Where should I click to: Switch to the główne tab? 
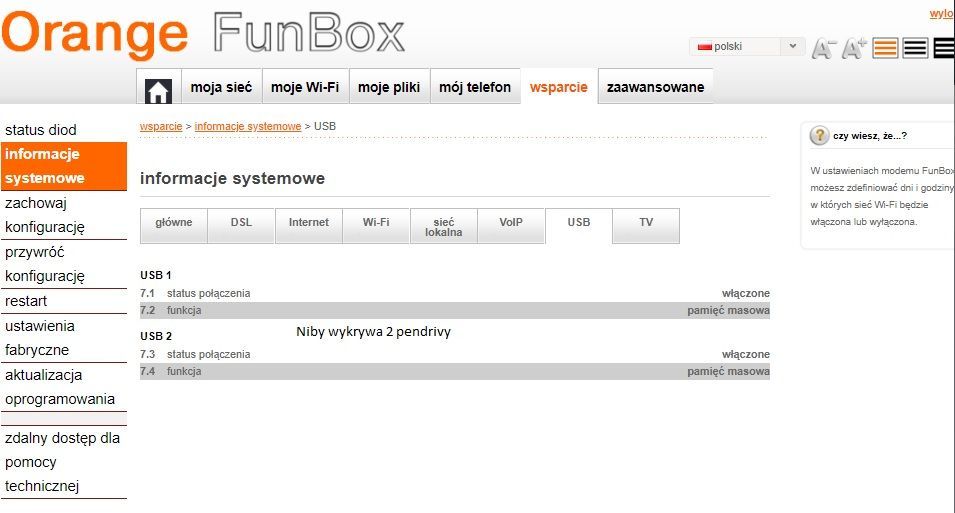[x=174, y=225]
